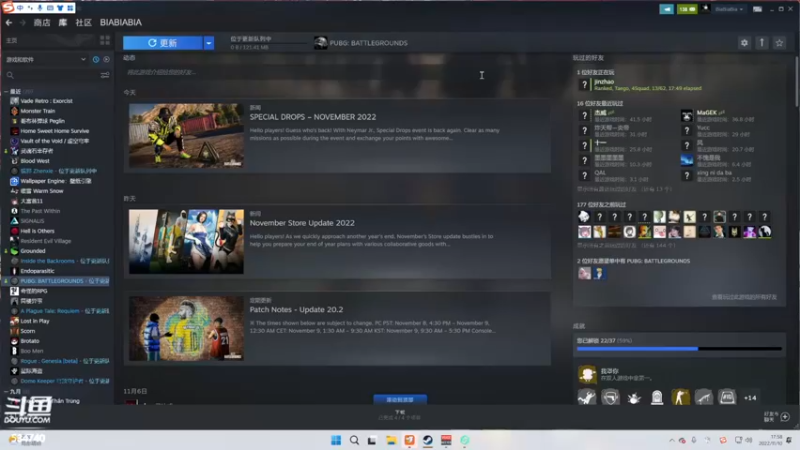Click the blue 更新 update button

click(x=163, y=43)
